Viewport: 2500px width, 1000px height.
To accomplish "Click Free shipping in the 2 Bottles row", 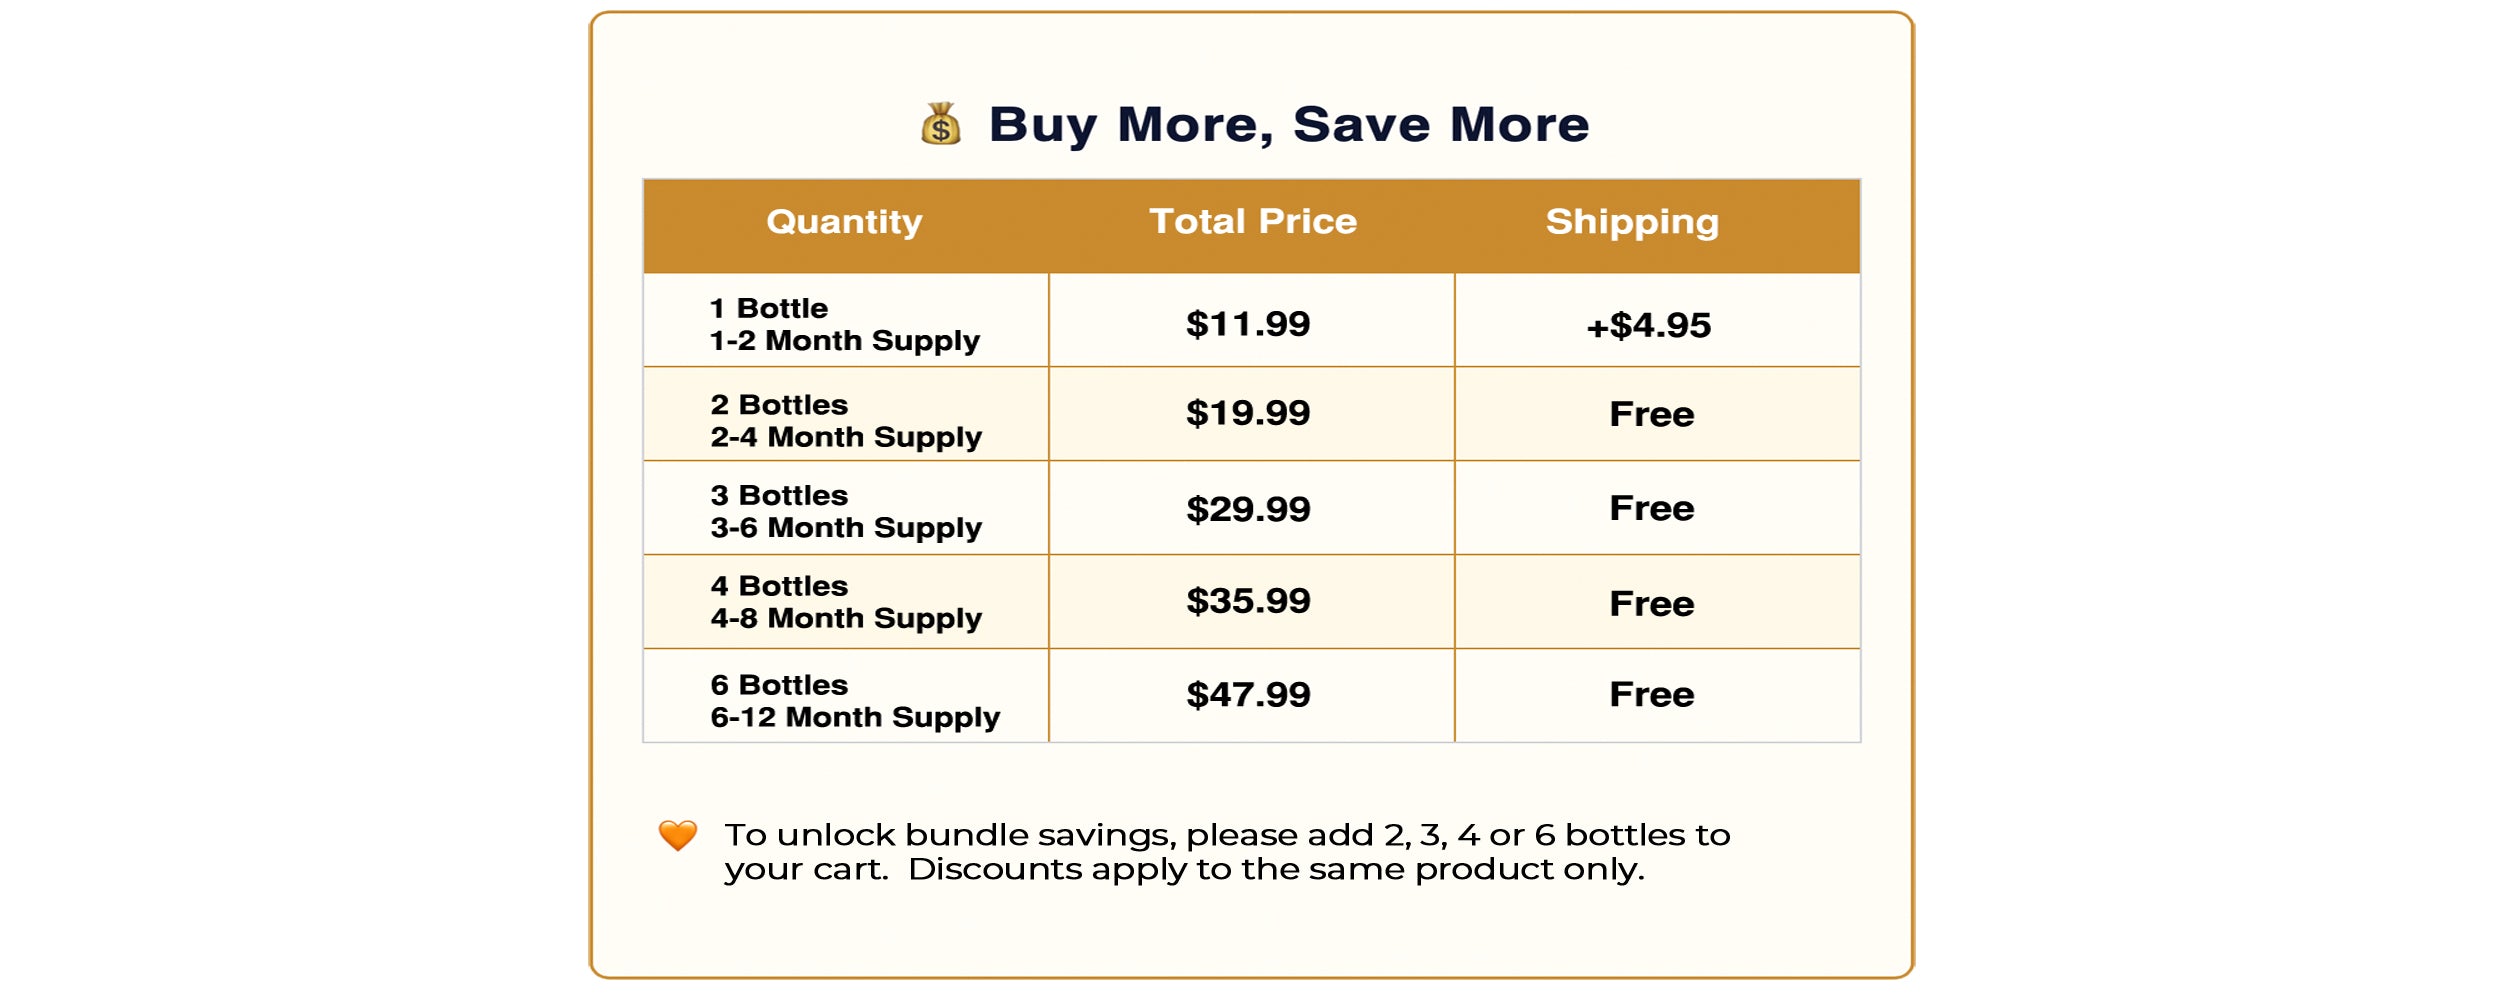I will pos(1651,414).
